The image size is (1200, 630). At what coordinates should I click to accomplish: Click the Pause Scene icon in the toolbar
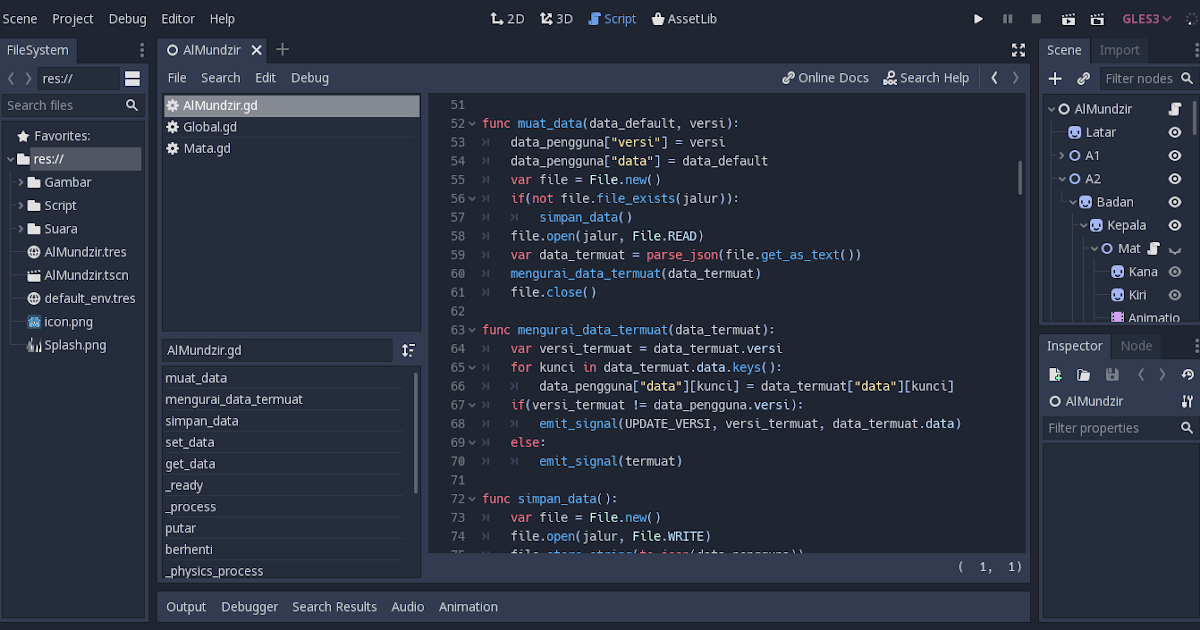pos(1008,18)
